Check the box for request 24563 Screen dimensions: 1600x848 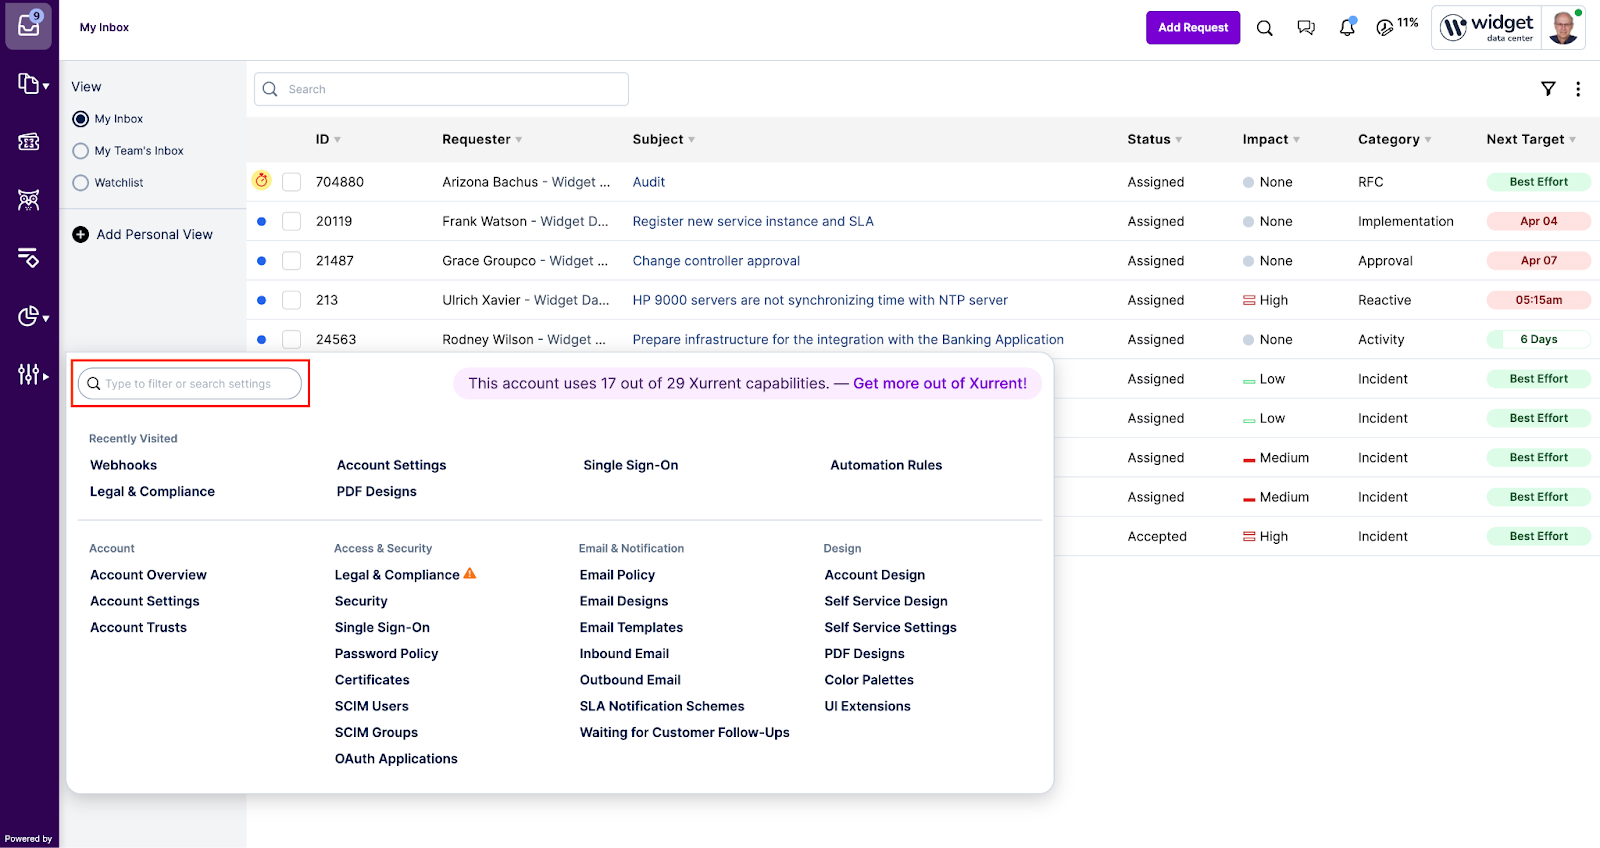(292, 340)
